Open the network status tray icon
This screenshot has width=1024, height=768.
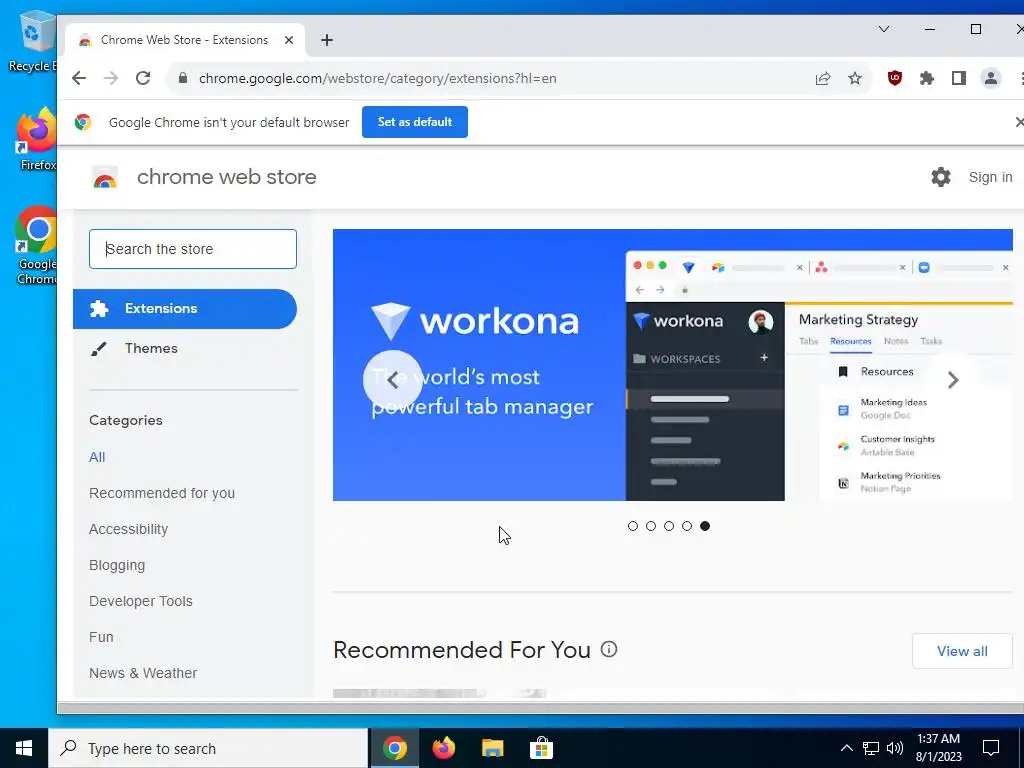point(871,748)
